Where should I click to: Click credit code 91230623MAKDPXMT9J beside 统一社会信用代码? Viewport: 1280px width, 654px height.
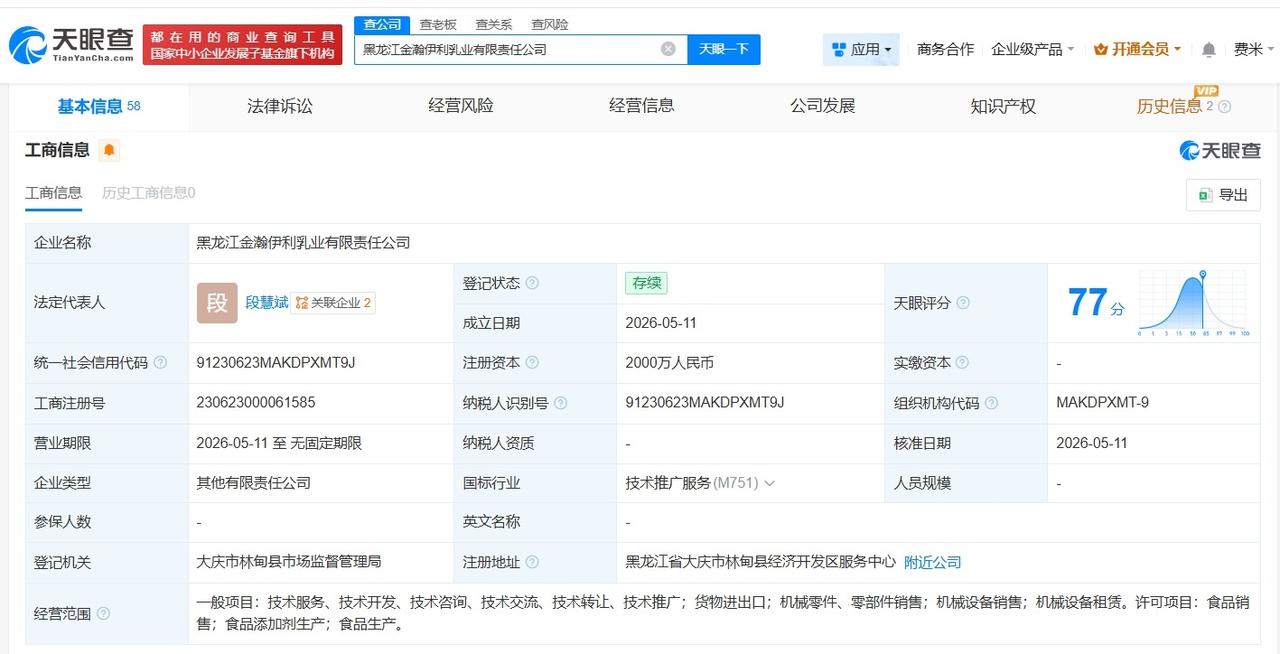(x=276, y=363)
